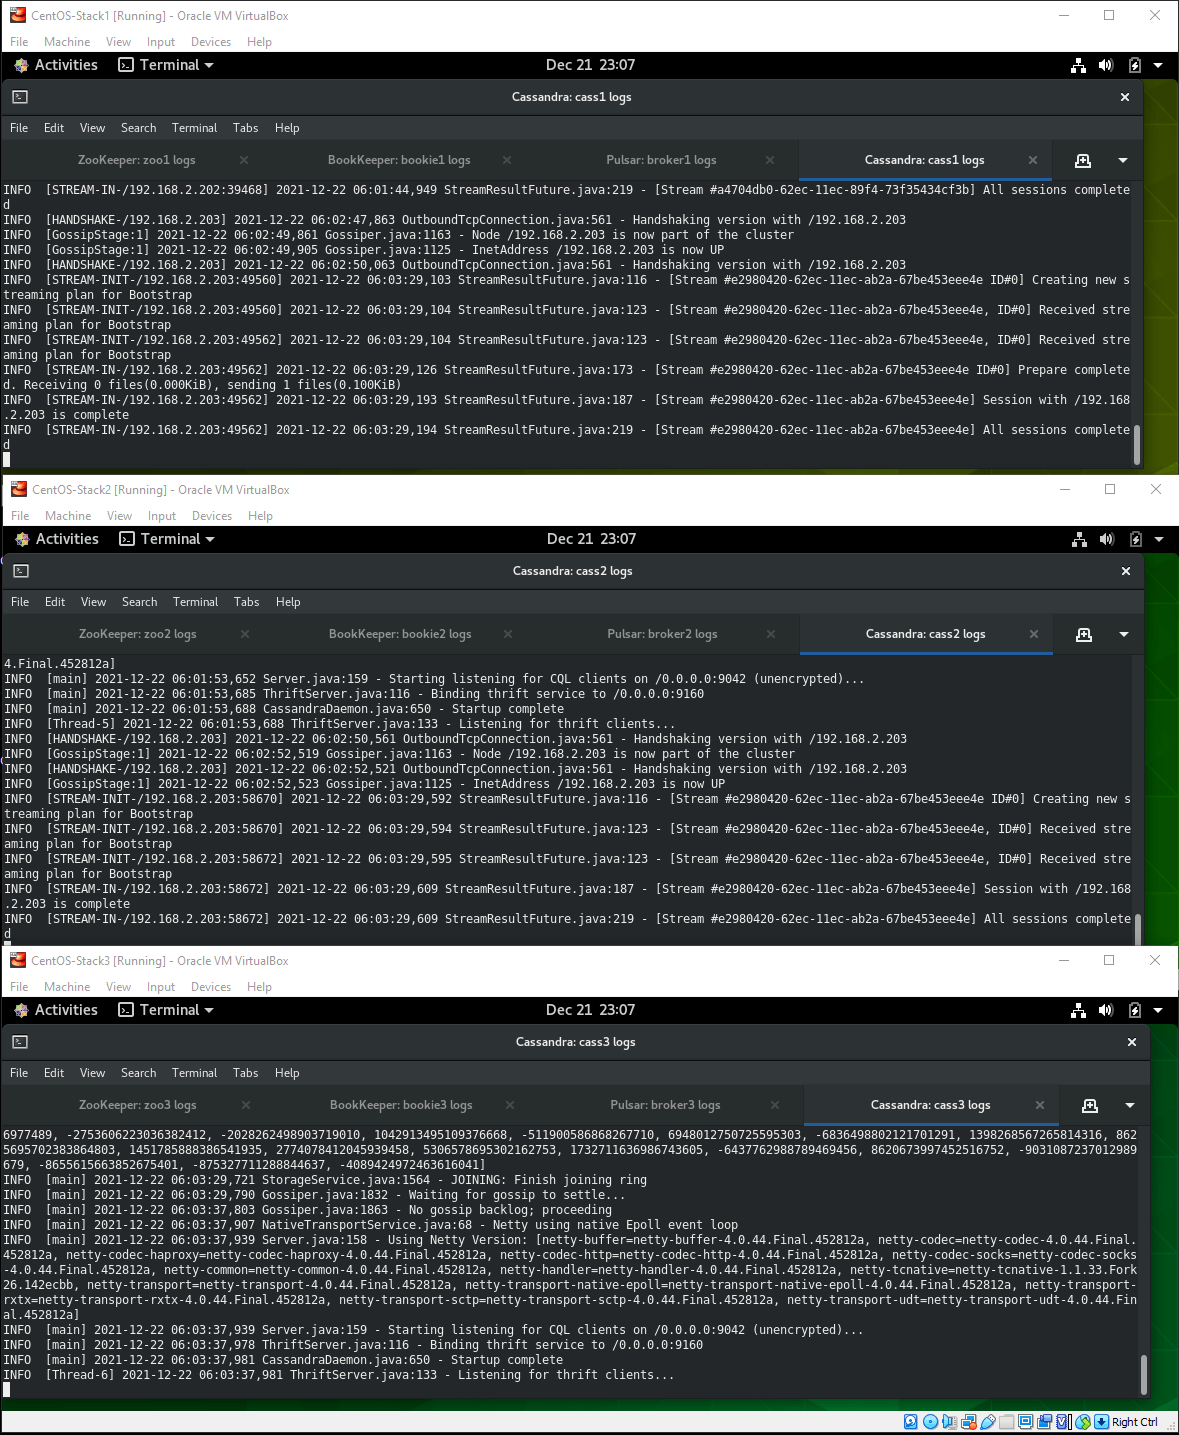1179x1435 pixels.
Task: Expand the system menu arrow in CentOS-Stack3 top bar
Action: tap(1158, 1010)
